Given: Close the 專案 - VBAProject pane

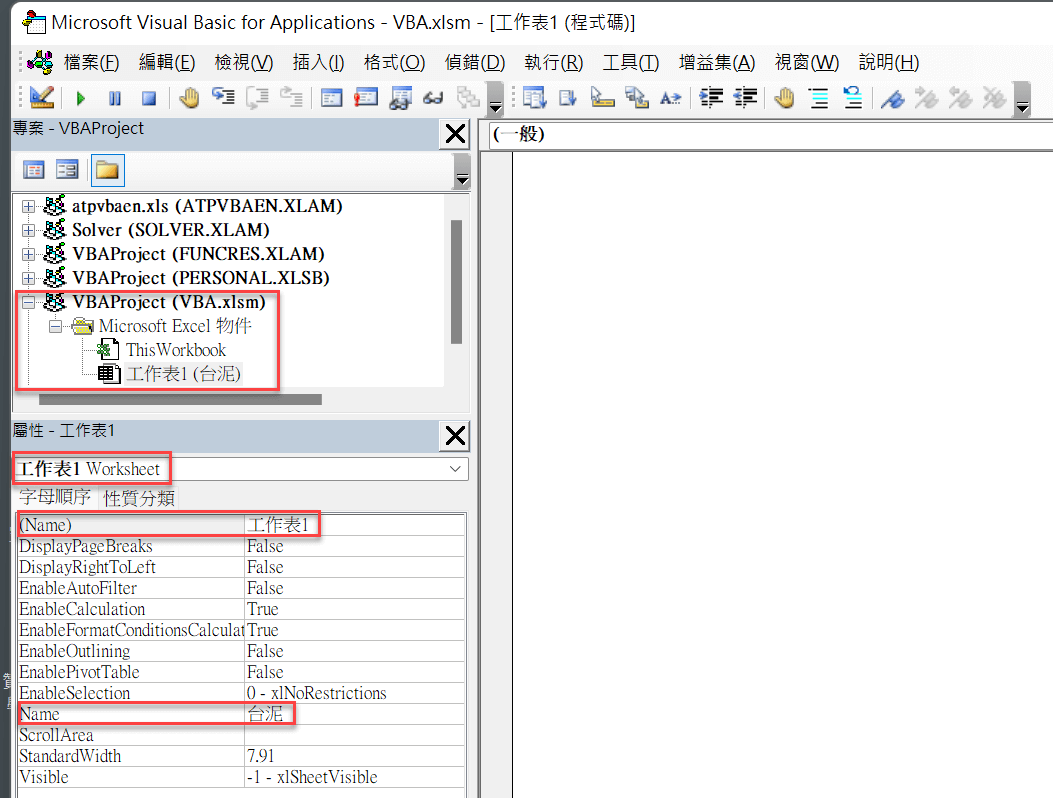Looking at the screenshot, I should (x=455, y=134).
